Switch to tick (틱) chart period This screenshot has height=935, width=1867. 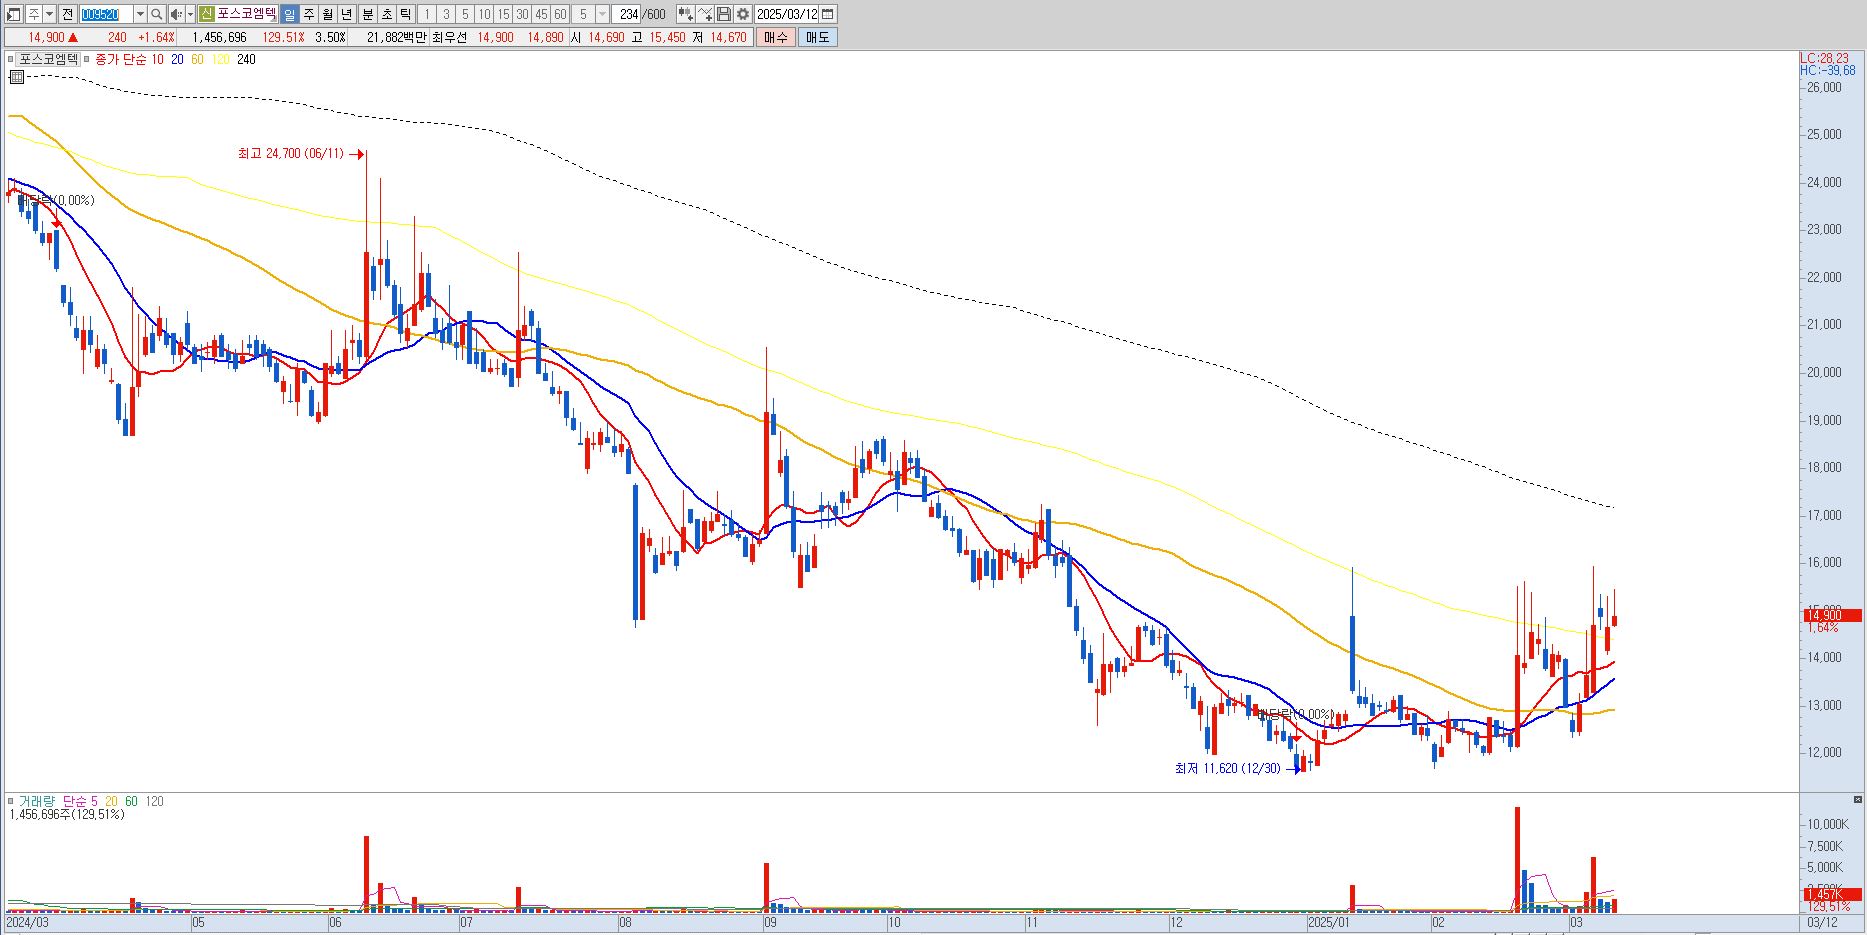406,14
